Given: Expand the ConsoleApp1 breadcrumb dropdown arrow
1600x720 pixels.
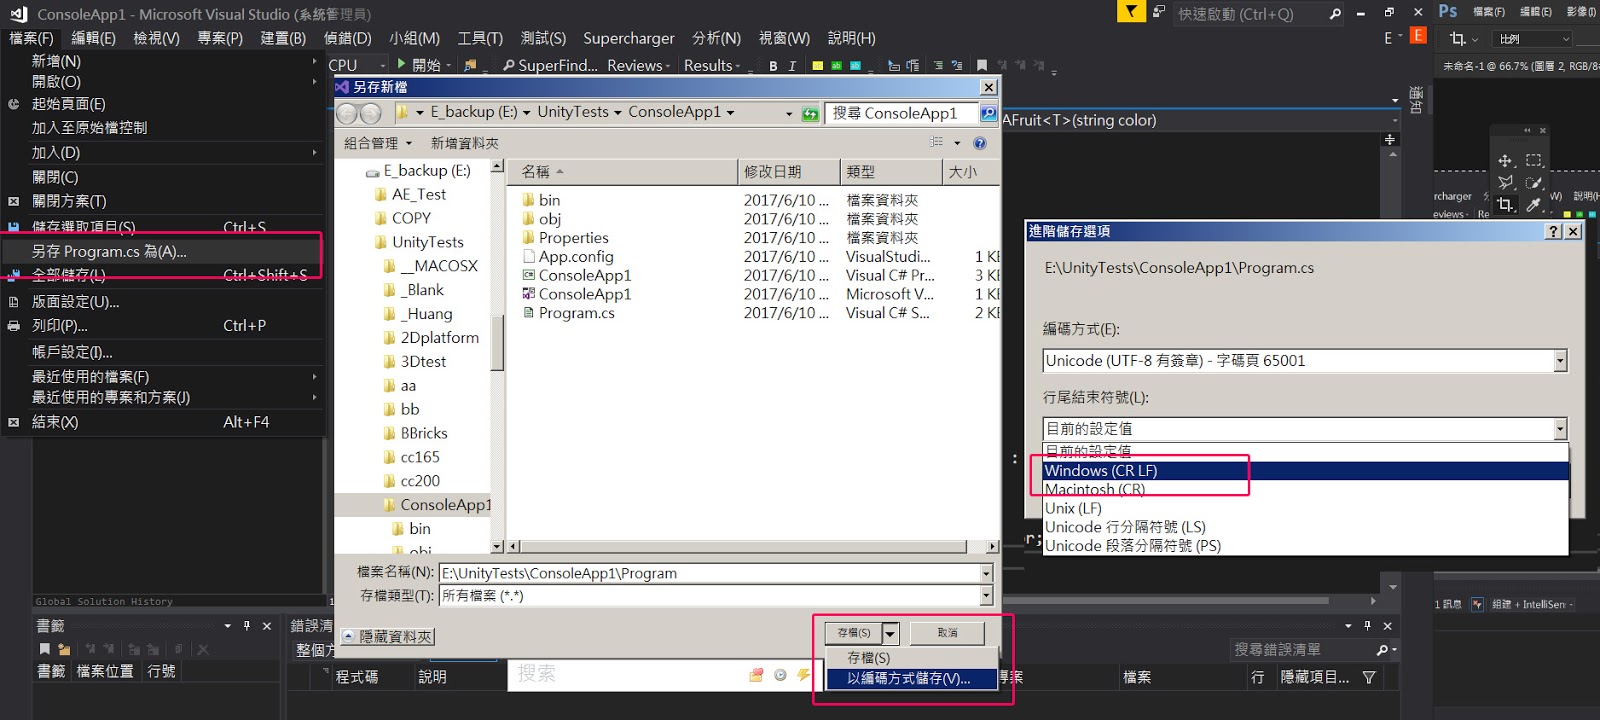Looking at the screenshot, I should click(x=730, y=113).
